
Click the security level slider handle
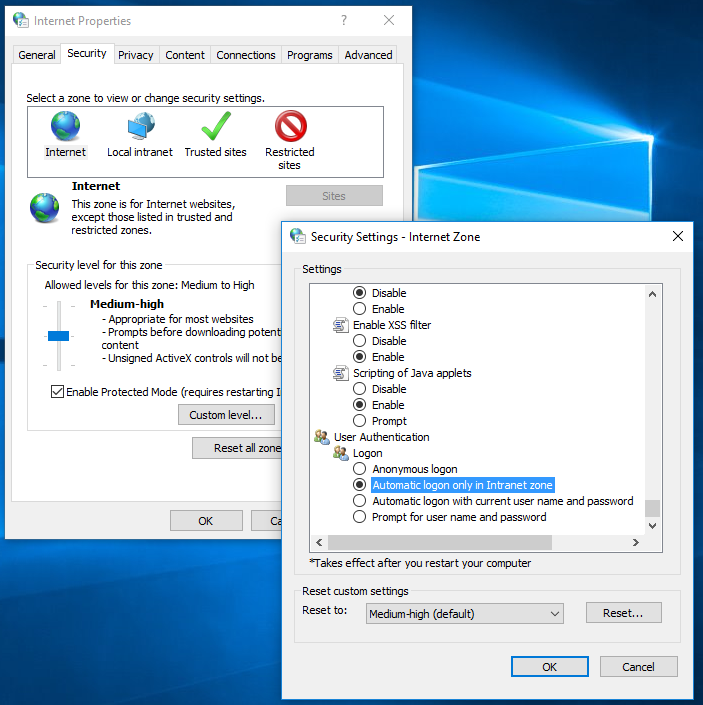click(x=59, y=336)
